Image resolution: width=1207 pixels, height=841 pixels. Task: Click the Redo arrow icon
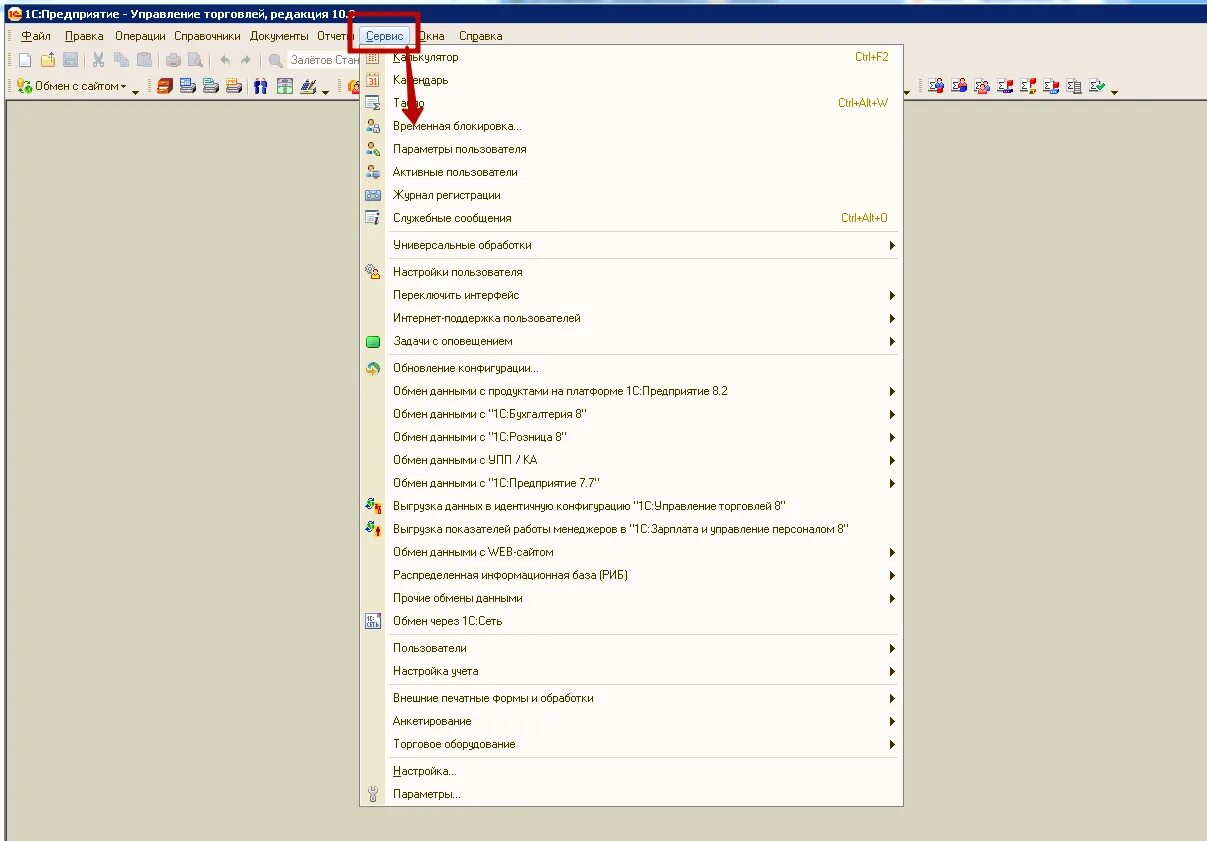[246, 60]
